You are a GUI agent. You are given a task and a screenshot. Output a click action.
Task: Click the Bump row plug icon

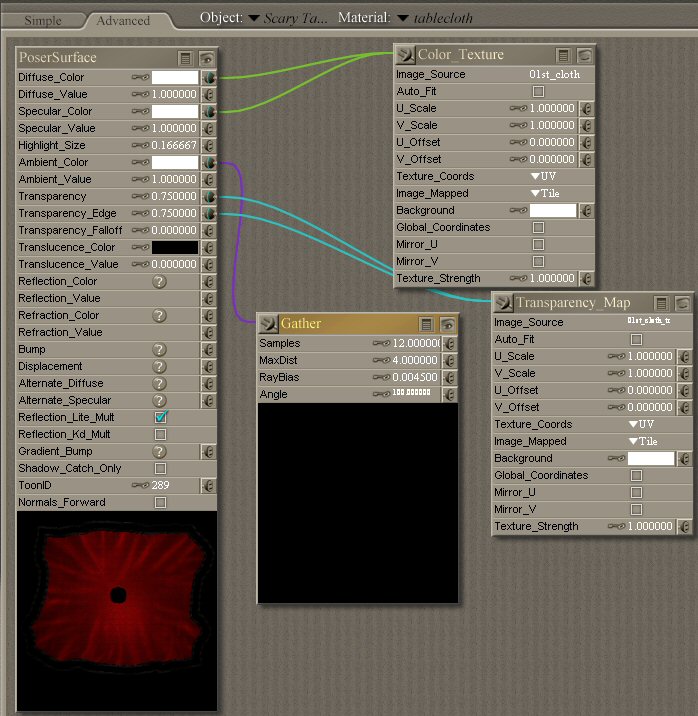(x=209, y=349)
